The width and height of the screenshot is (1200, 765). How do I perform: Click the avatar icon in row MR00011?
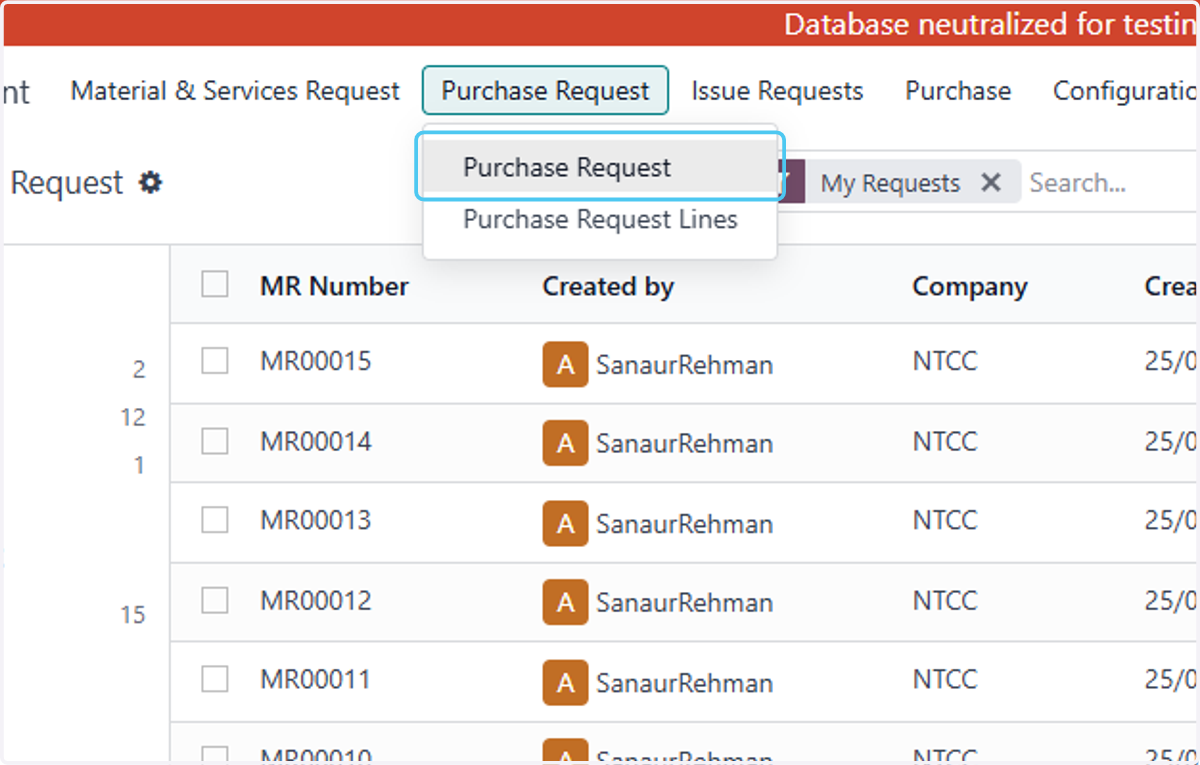[565, 682]
